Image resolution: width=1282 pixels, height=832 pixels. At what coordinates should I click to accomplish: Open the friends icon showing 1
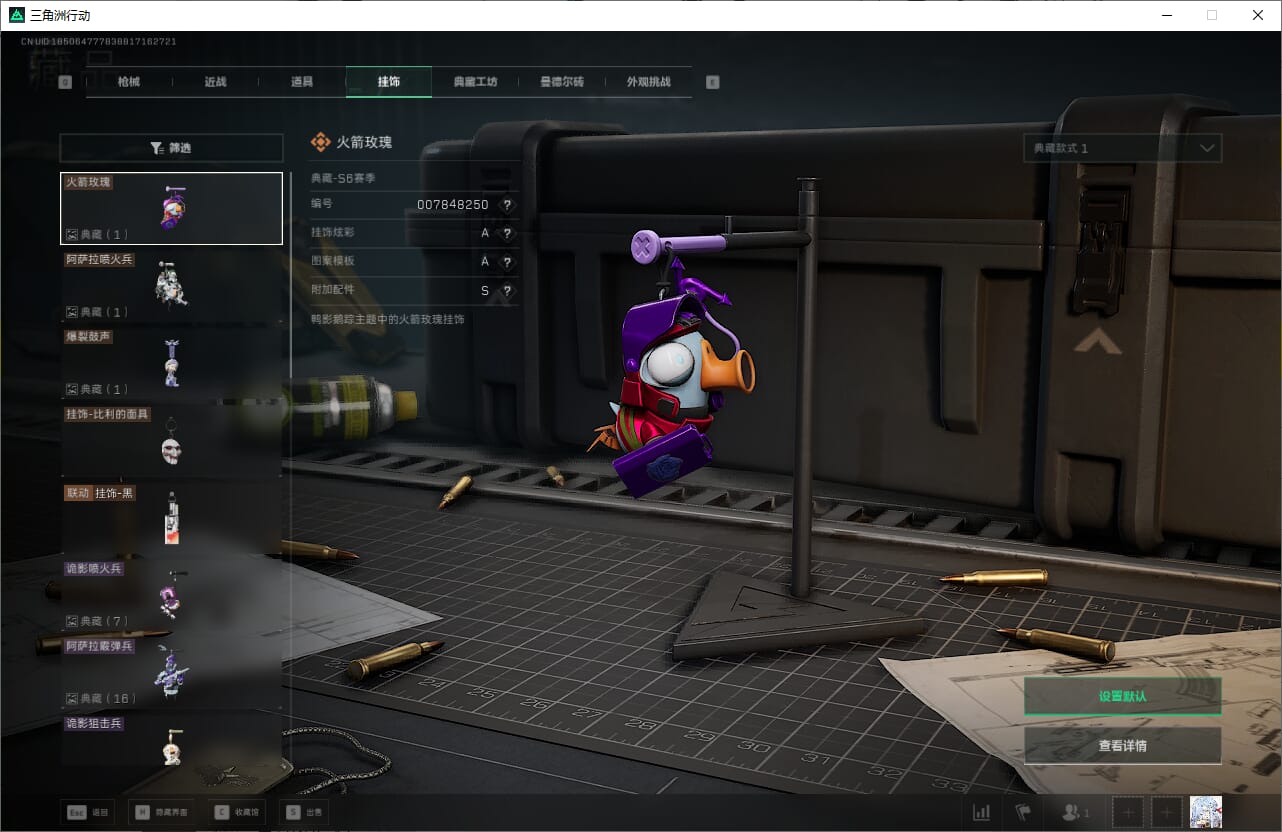[x=1076, y=813]
